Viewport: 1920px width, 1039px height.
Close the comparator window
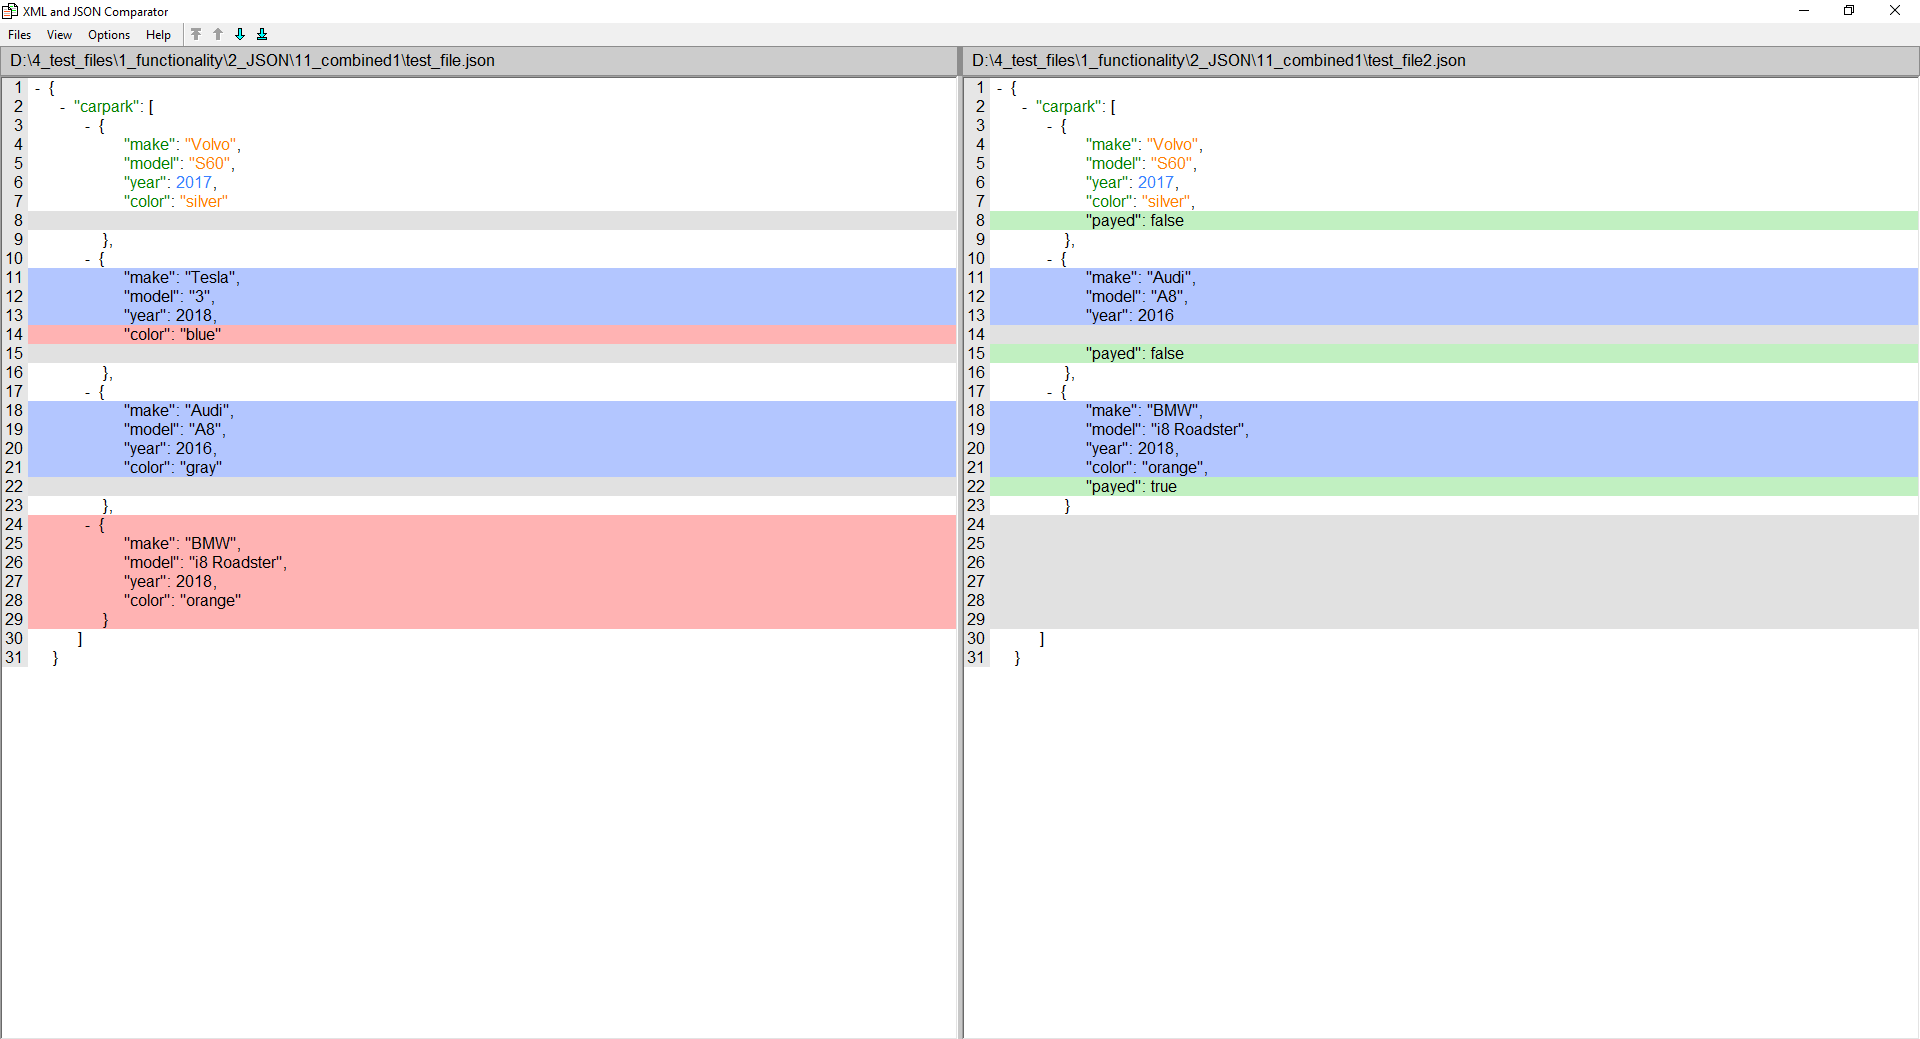click(x=1894, y=11)
